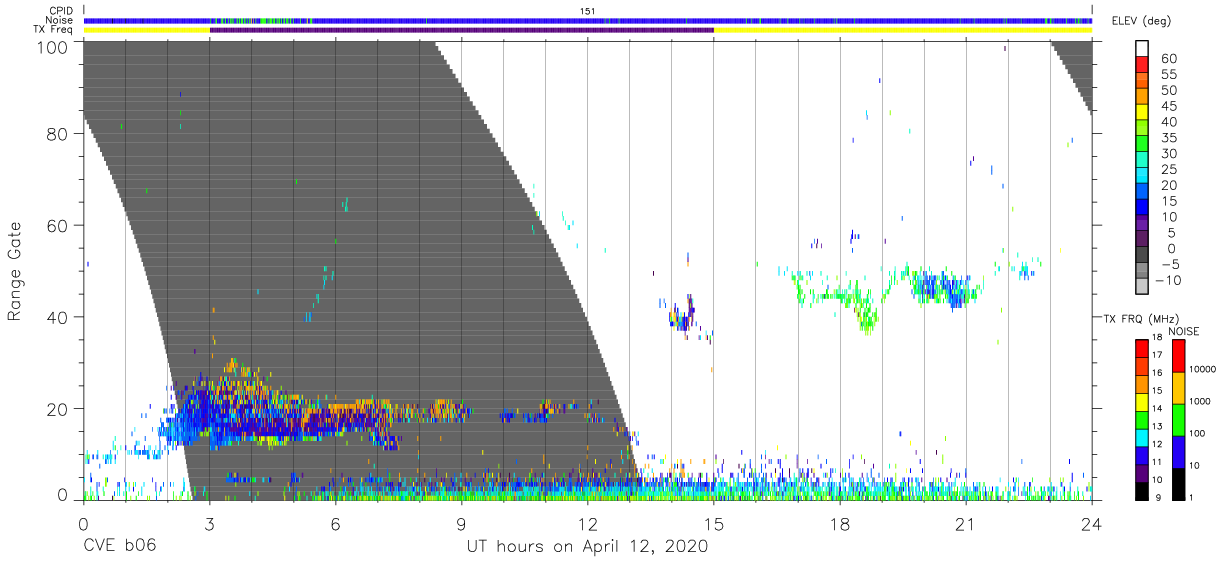Select the light gray bottom segment of elevation colorbar

click(1141, 287)
